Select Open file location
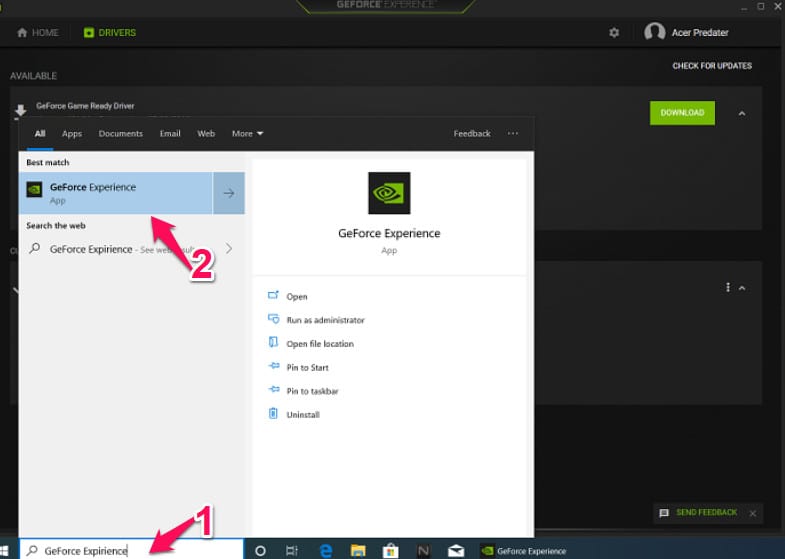785x559 pixels. click(x=320, y=344)
